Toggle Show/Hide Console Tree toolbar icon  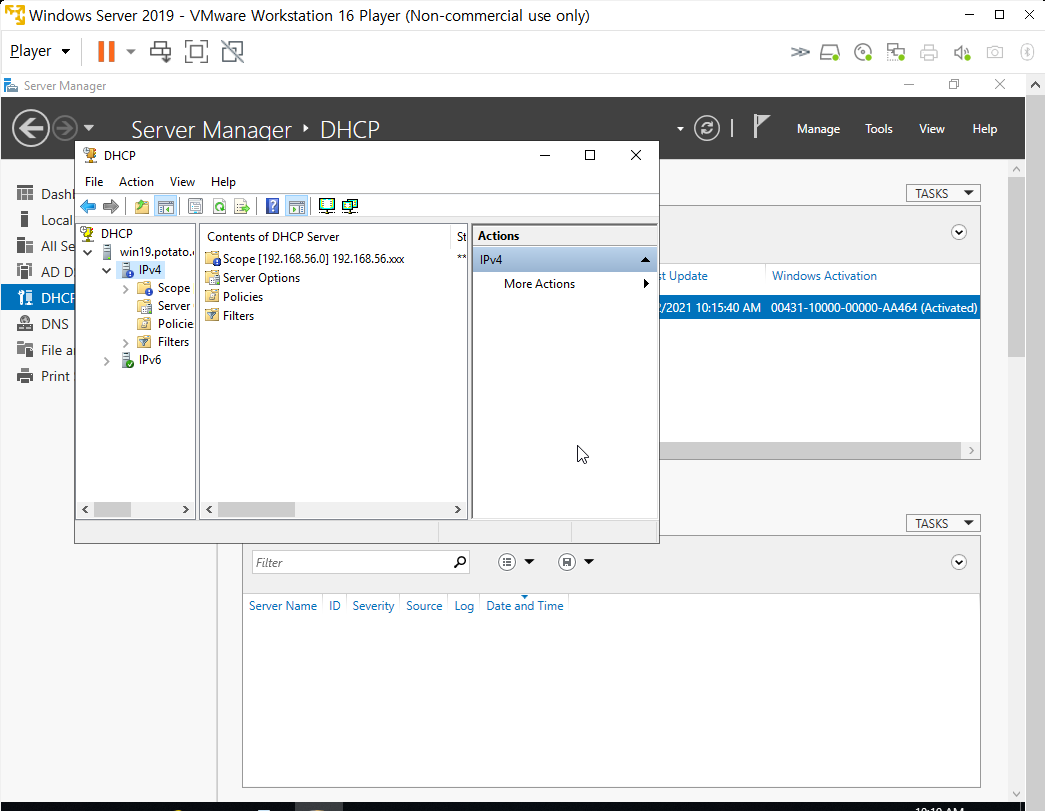tap(165, 207)
